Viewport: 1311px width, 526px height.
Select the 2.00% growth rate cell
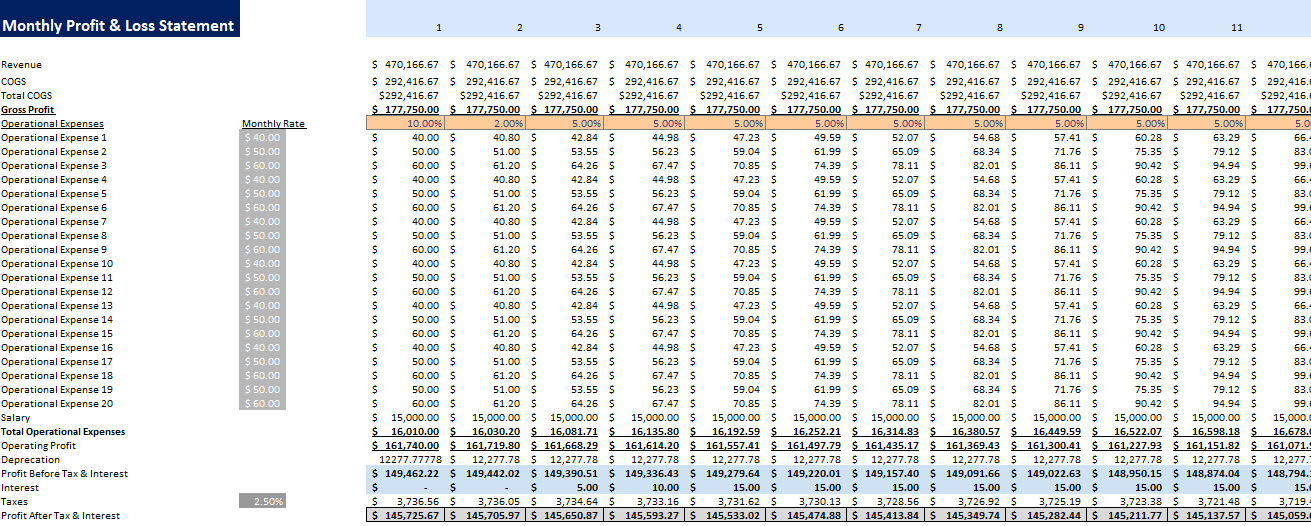pyautogui.click(x=489, y=123)
